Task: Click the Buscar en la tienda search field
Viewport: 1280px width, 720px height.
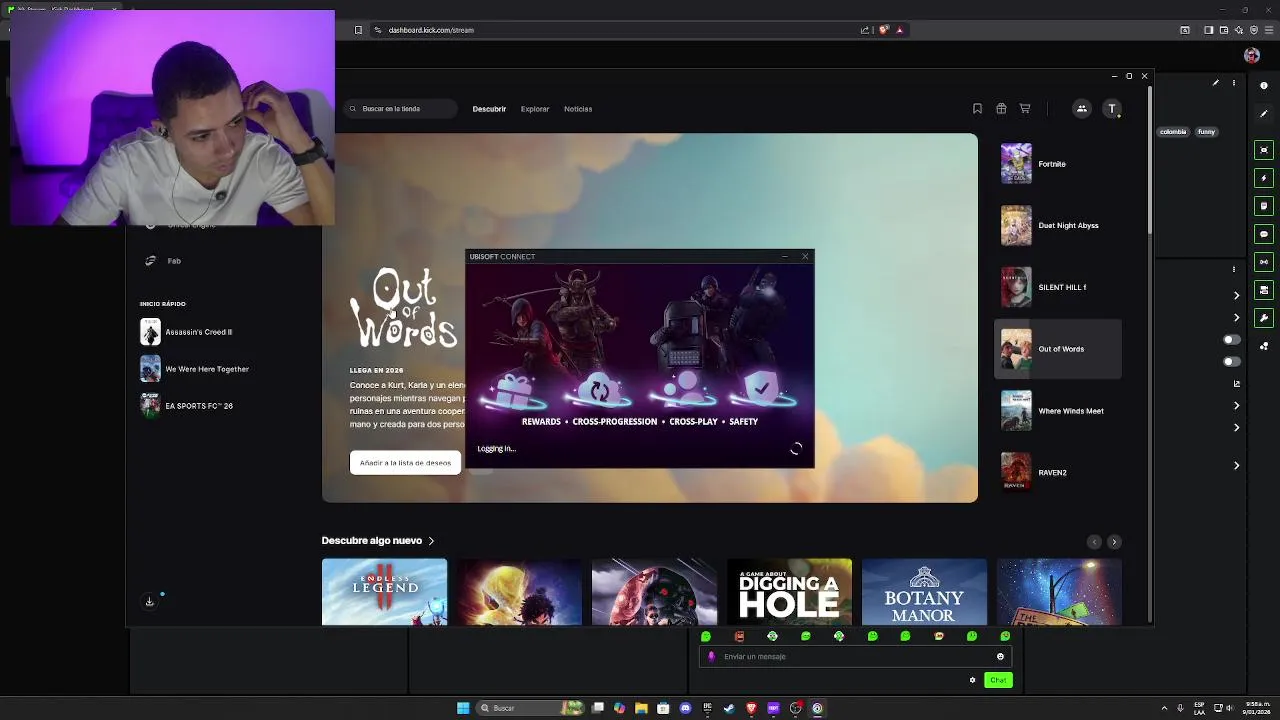Action: tap(400, 109)
